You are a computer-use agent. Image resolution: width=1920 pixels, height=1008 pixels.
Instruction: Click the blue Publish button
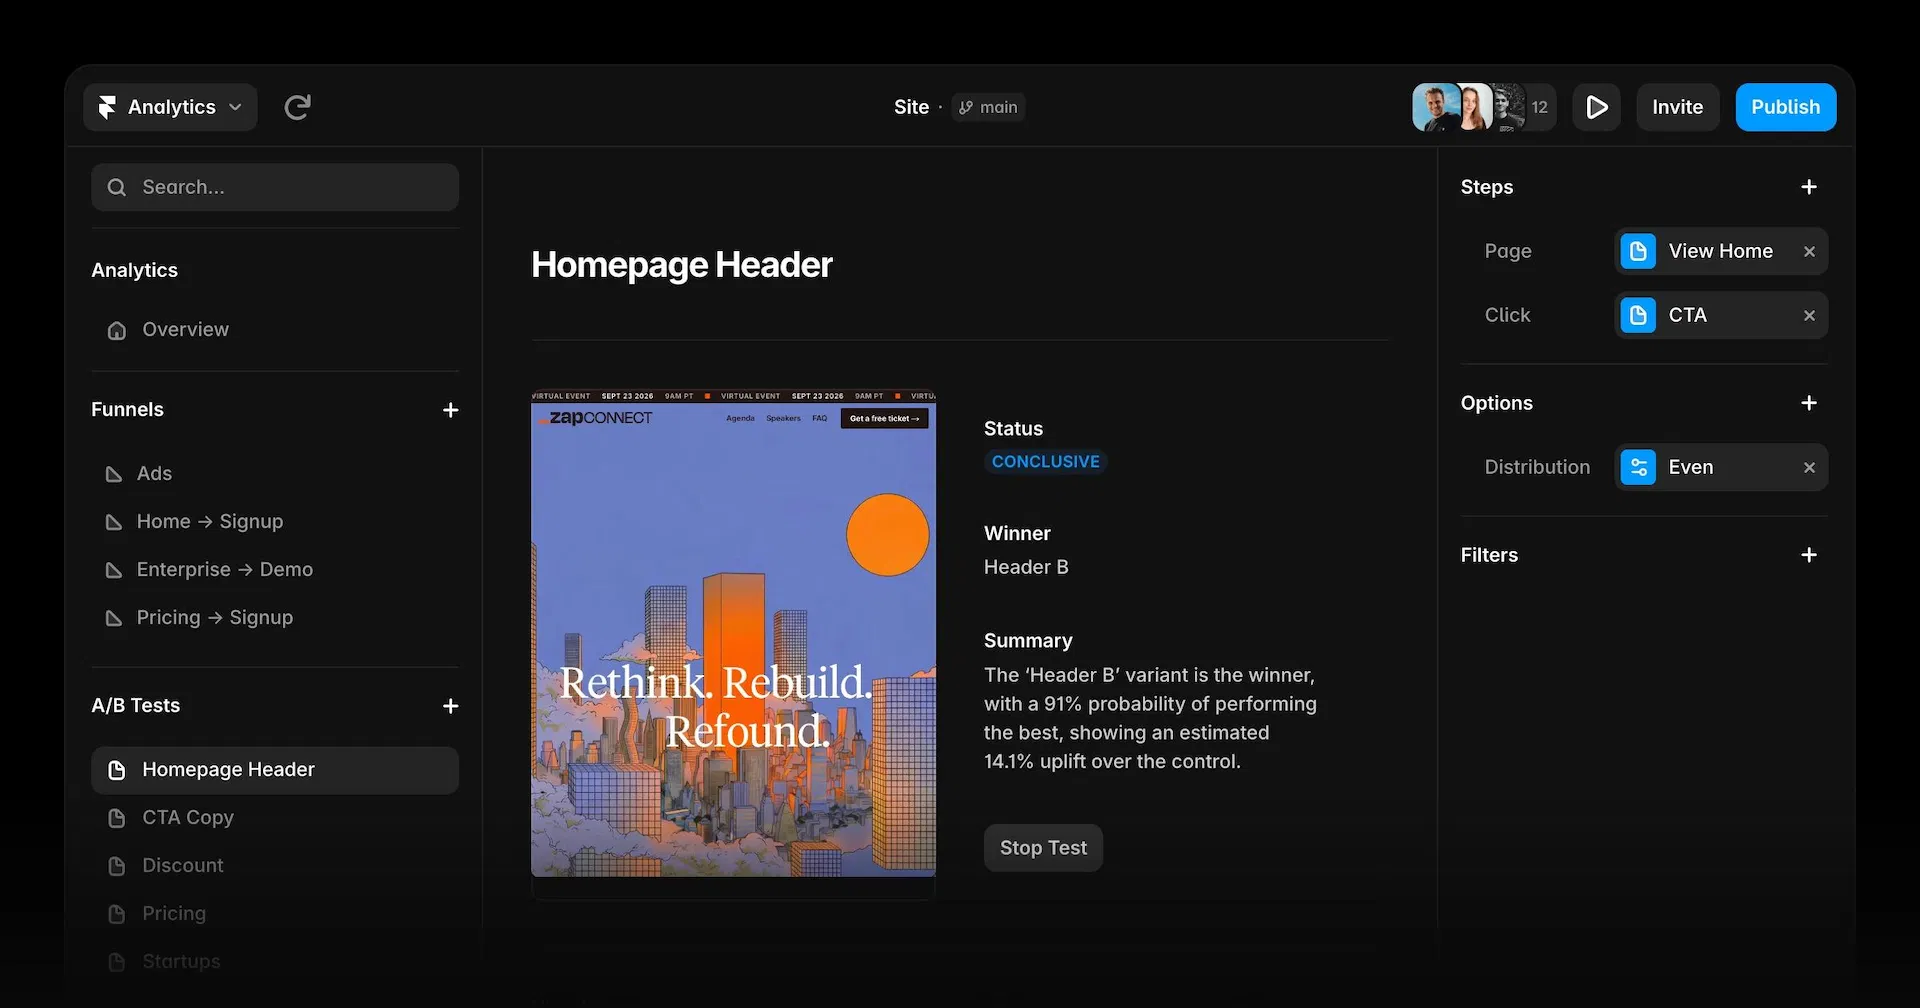[x=1785, y=107]
